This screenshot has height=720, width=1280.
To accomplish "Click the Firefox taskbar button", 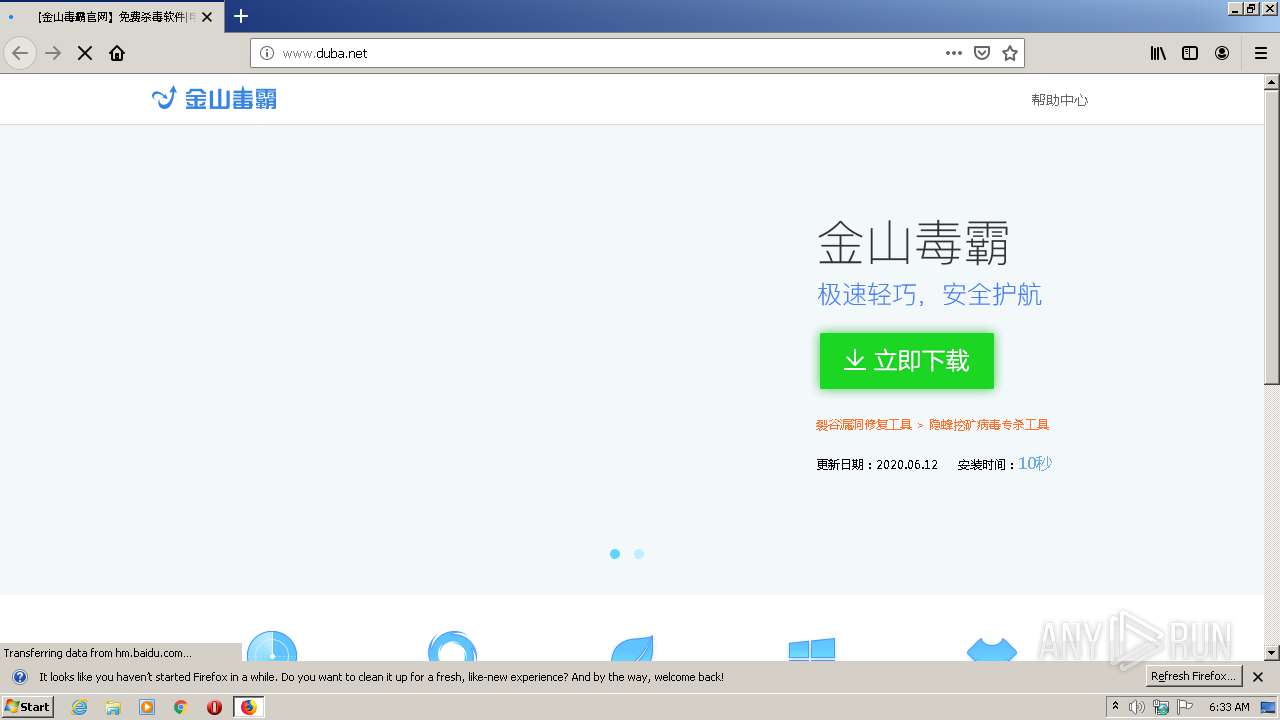I will click(248, 707).
